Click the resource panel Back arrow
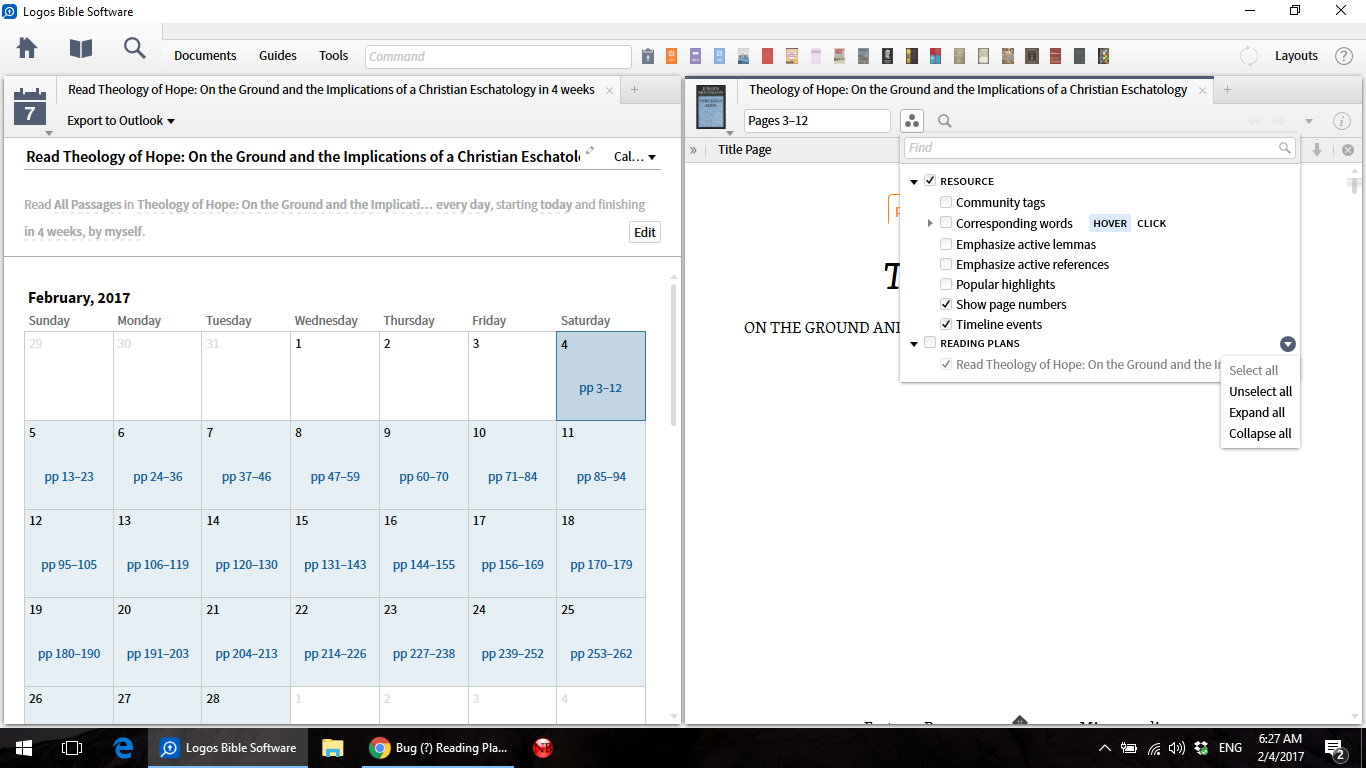Viewport: 1366px width, 768px height. click(x=1255, y=121)
